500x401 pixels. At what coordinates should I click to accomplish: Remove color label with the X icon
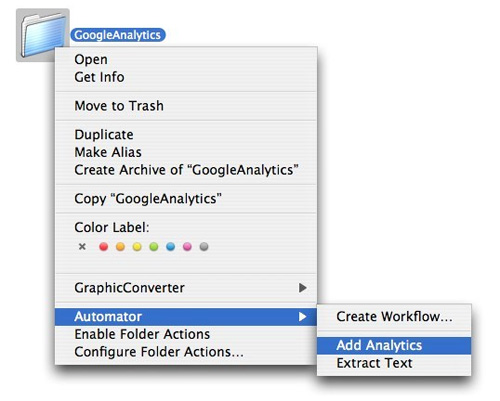click(82, 247)
